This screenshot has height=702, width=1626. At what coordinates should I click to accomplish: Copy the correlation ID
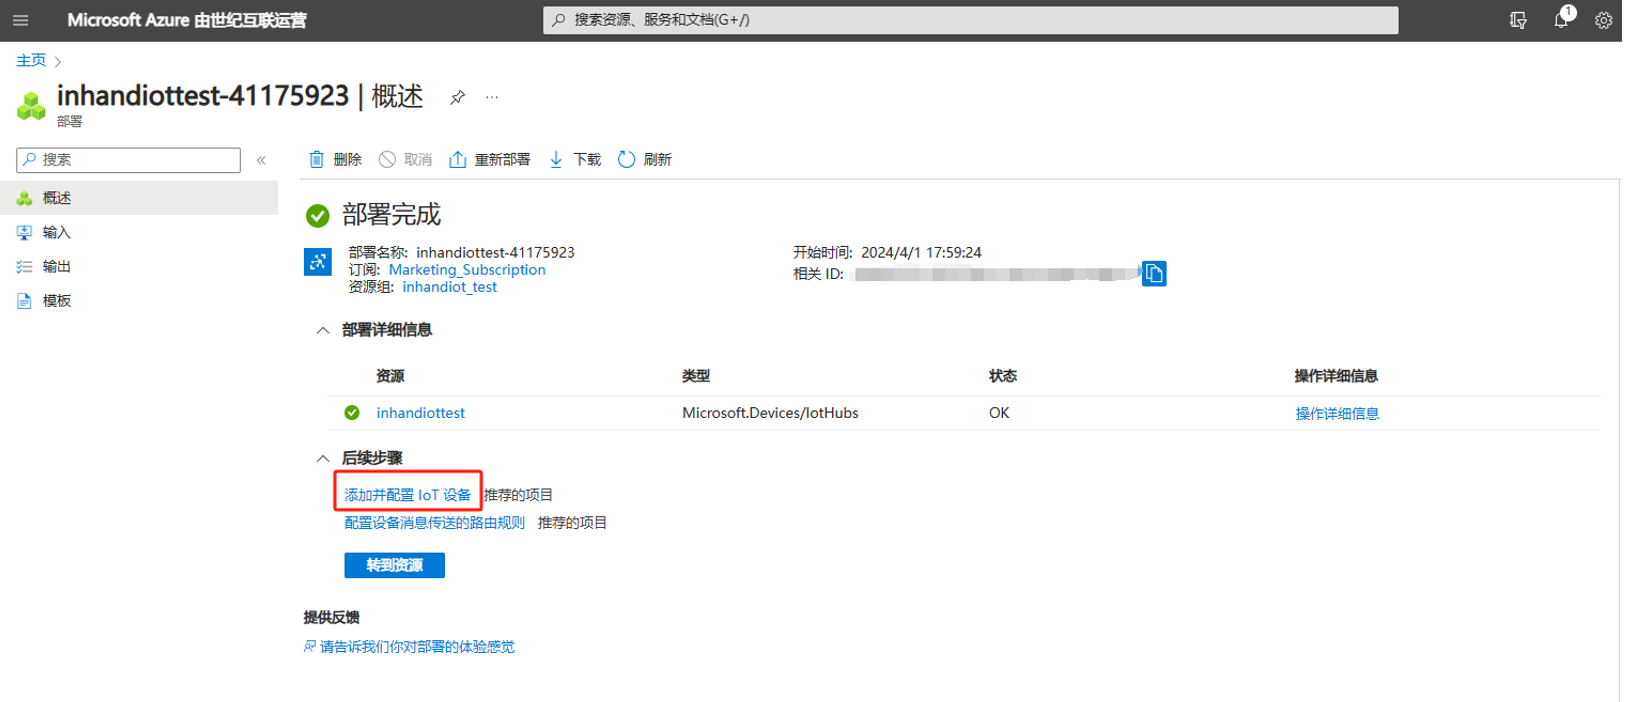[x=1154, y=273]
